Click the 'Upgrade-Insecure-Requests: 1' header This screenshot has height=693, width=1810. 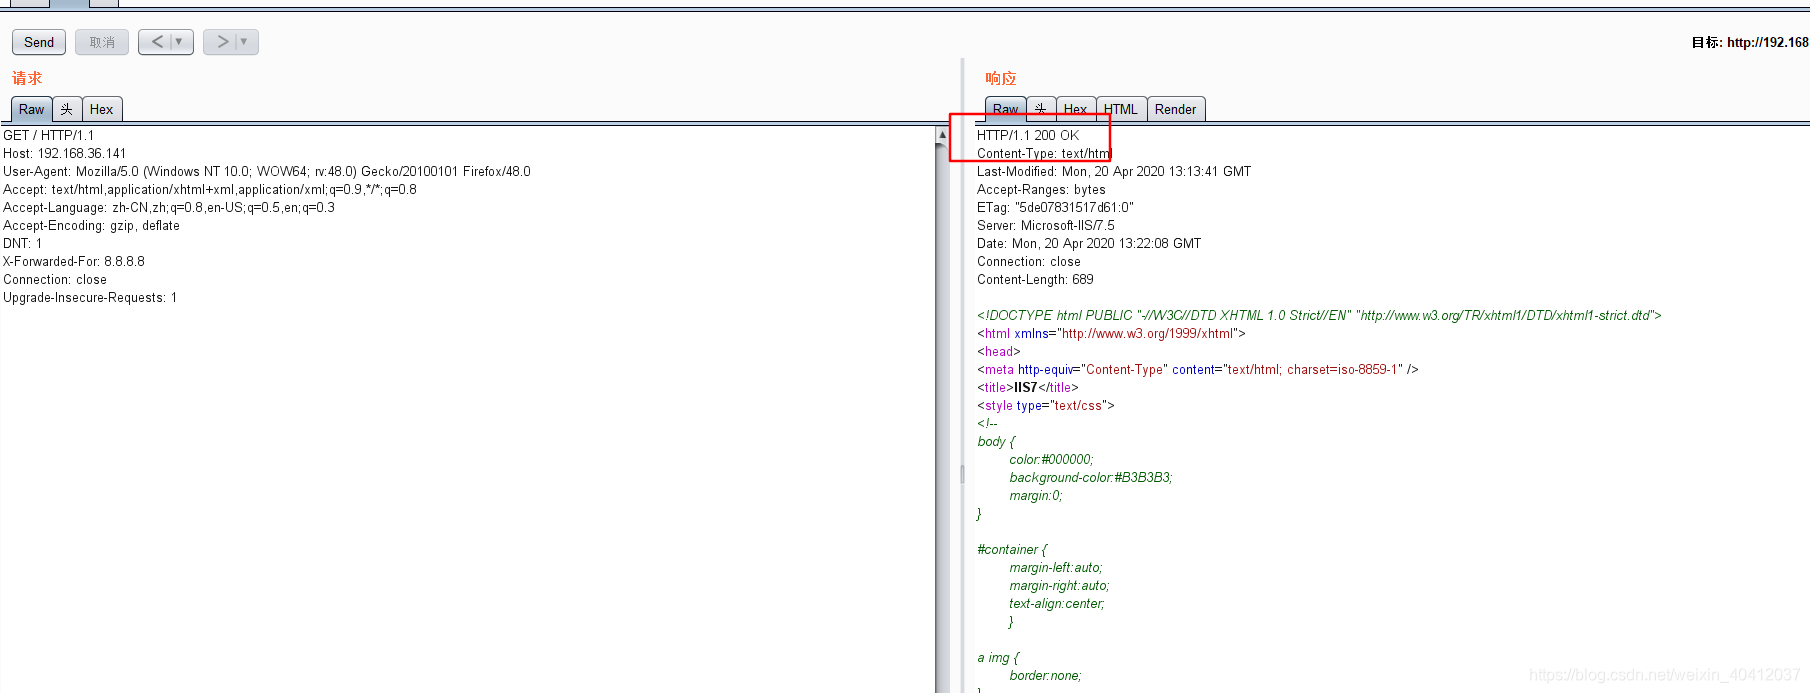[x=90, y=297]
